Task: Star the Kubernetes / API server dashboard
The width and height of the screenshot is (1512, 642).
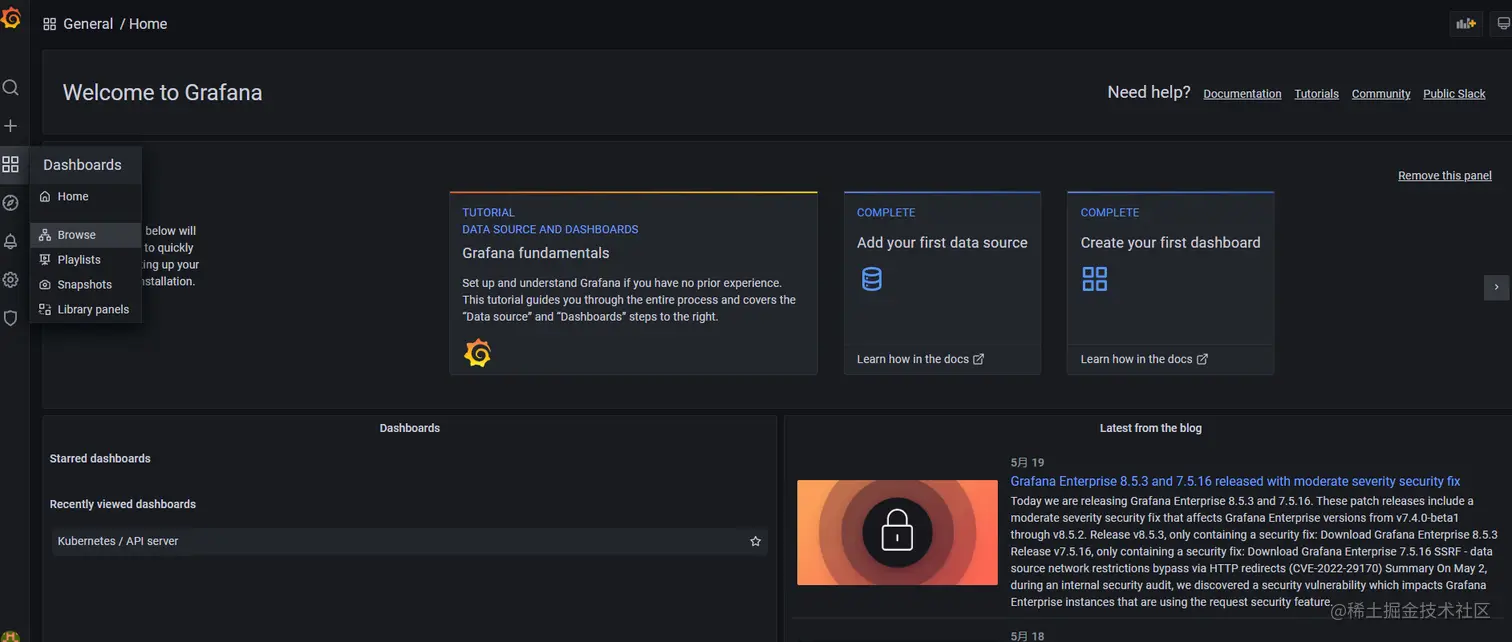Action: [755, 541]
